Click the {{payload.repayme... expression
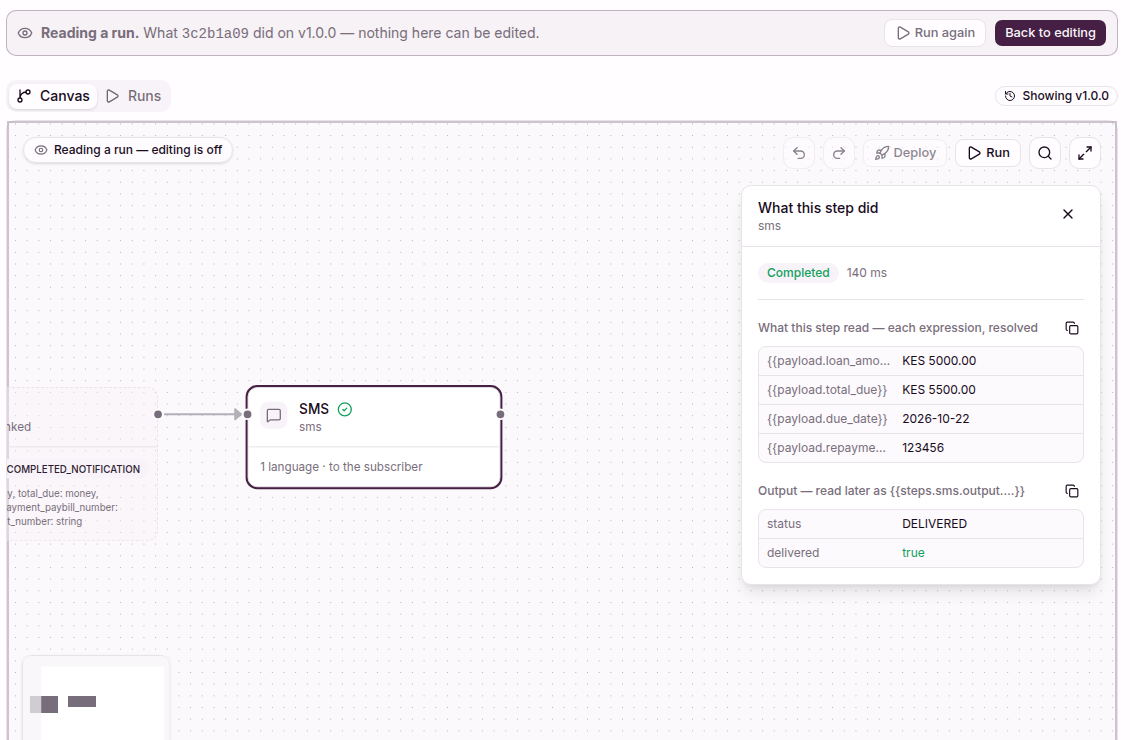 click(x=826, y=447)
